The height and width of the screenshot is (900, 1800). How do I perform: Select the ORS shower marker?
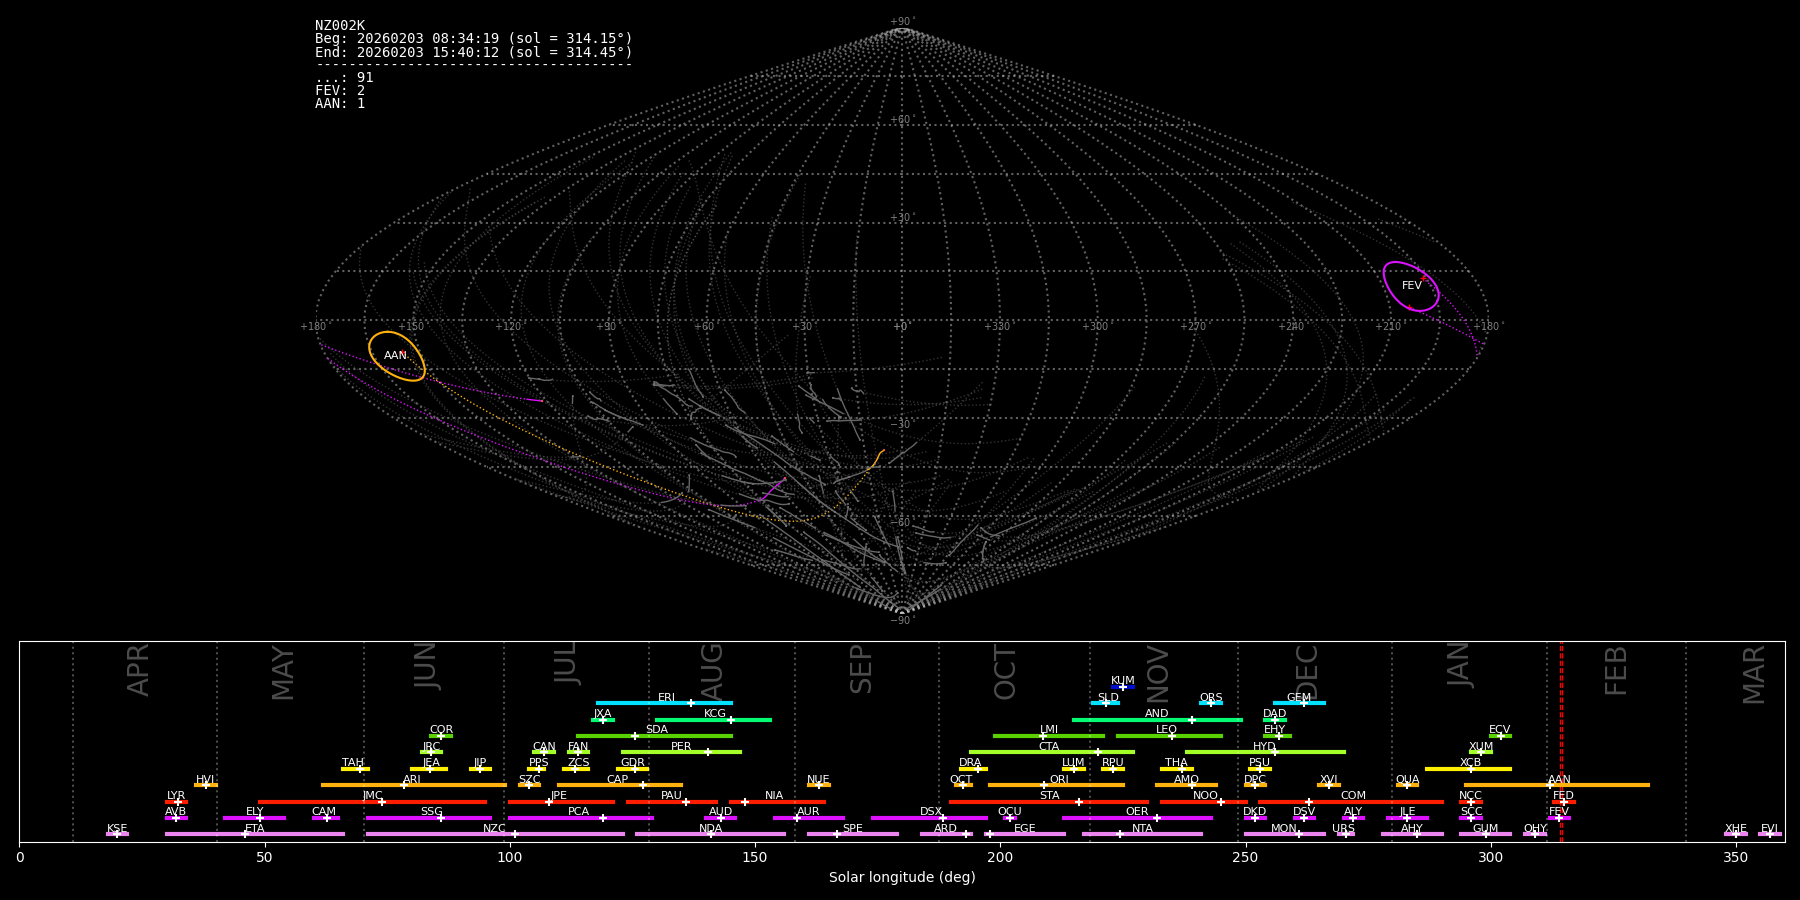[x=1211, y=703]
